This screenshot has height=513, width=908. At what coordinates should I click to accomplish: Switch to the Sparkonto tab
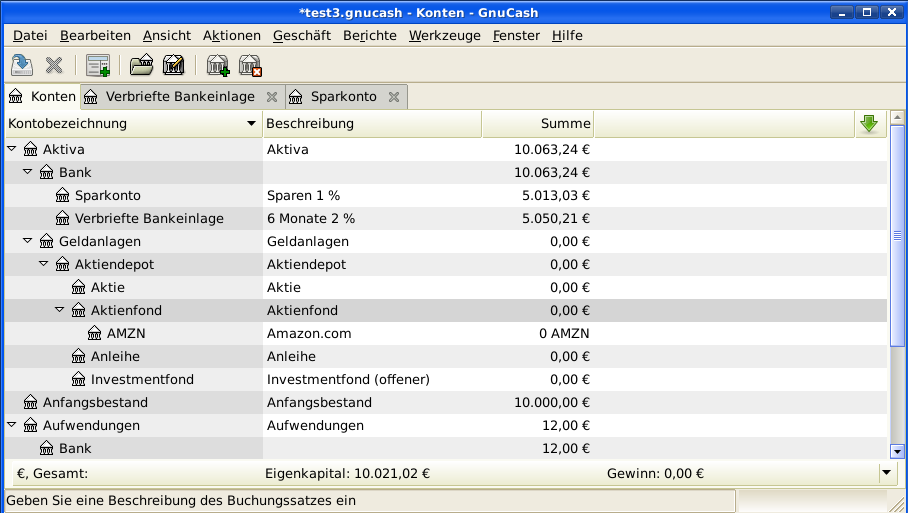click(x=343, y=97)
